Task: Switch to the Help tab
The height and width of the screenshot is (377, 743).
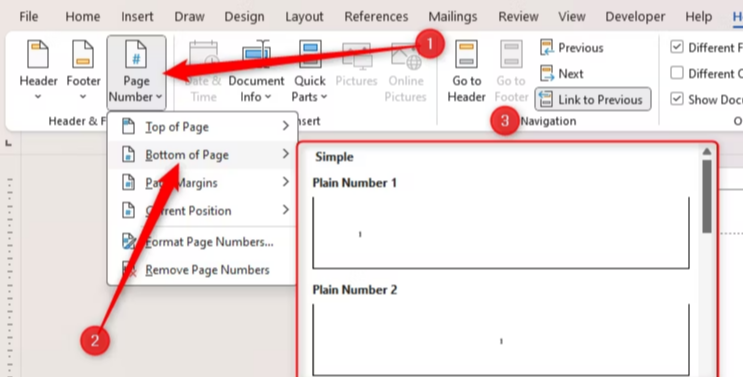Action: tap(698, 17)
